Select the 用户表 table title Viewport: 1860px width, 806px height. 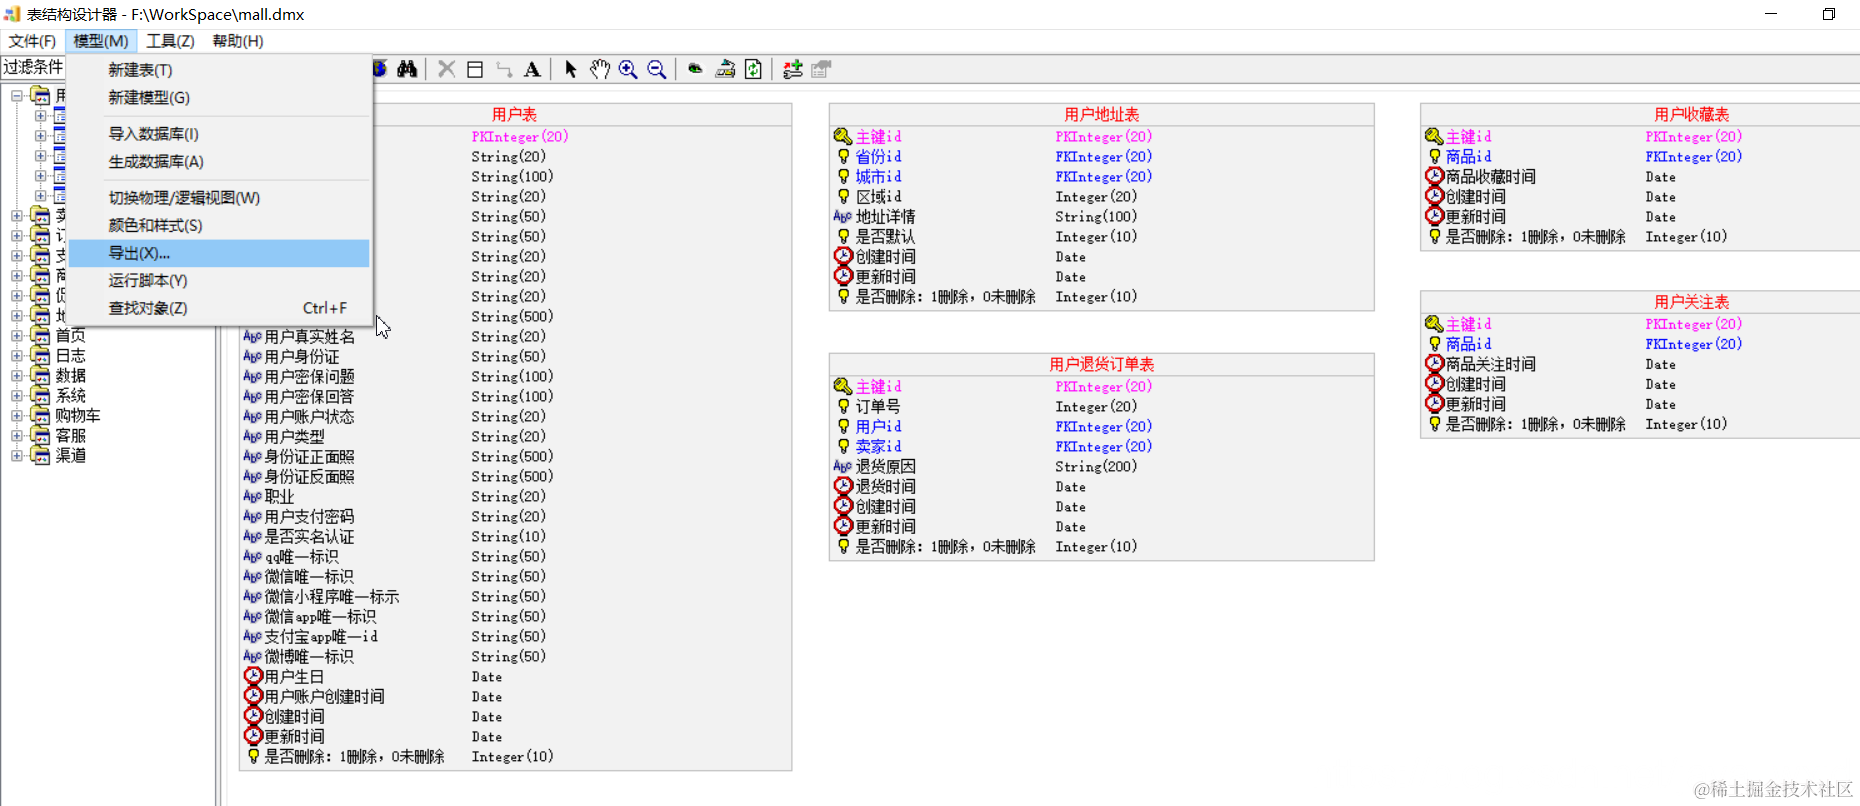coord(514,114)
